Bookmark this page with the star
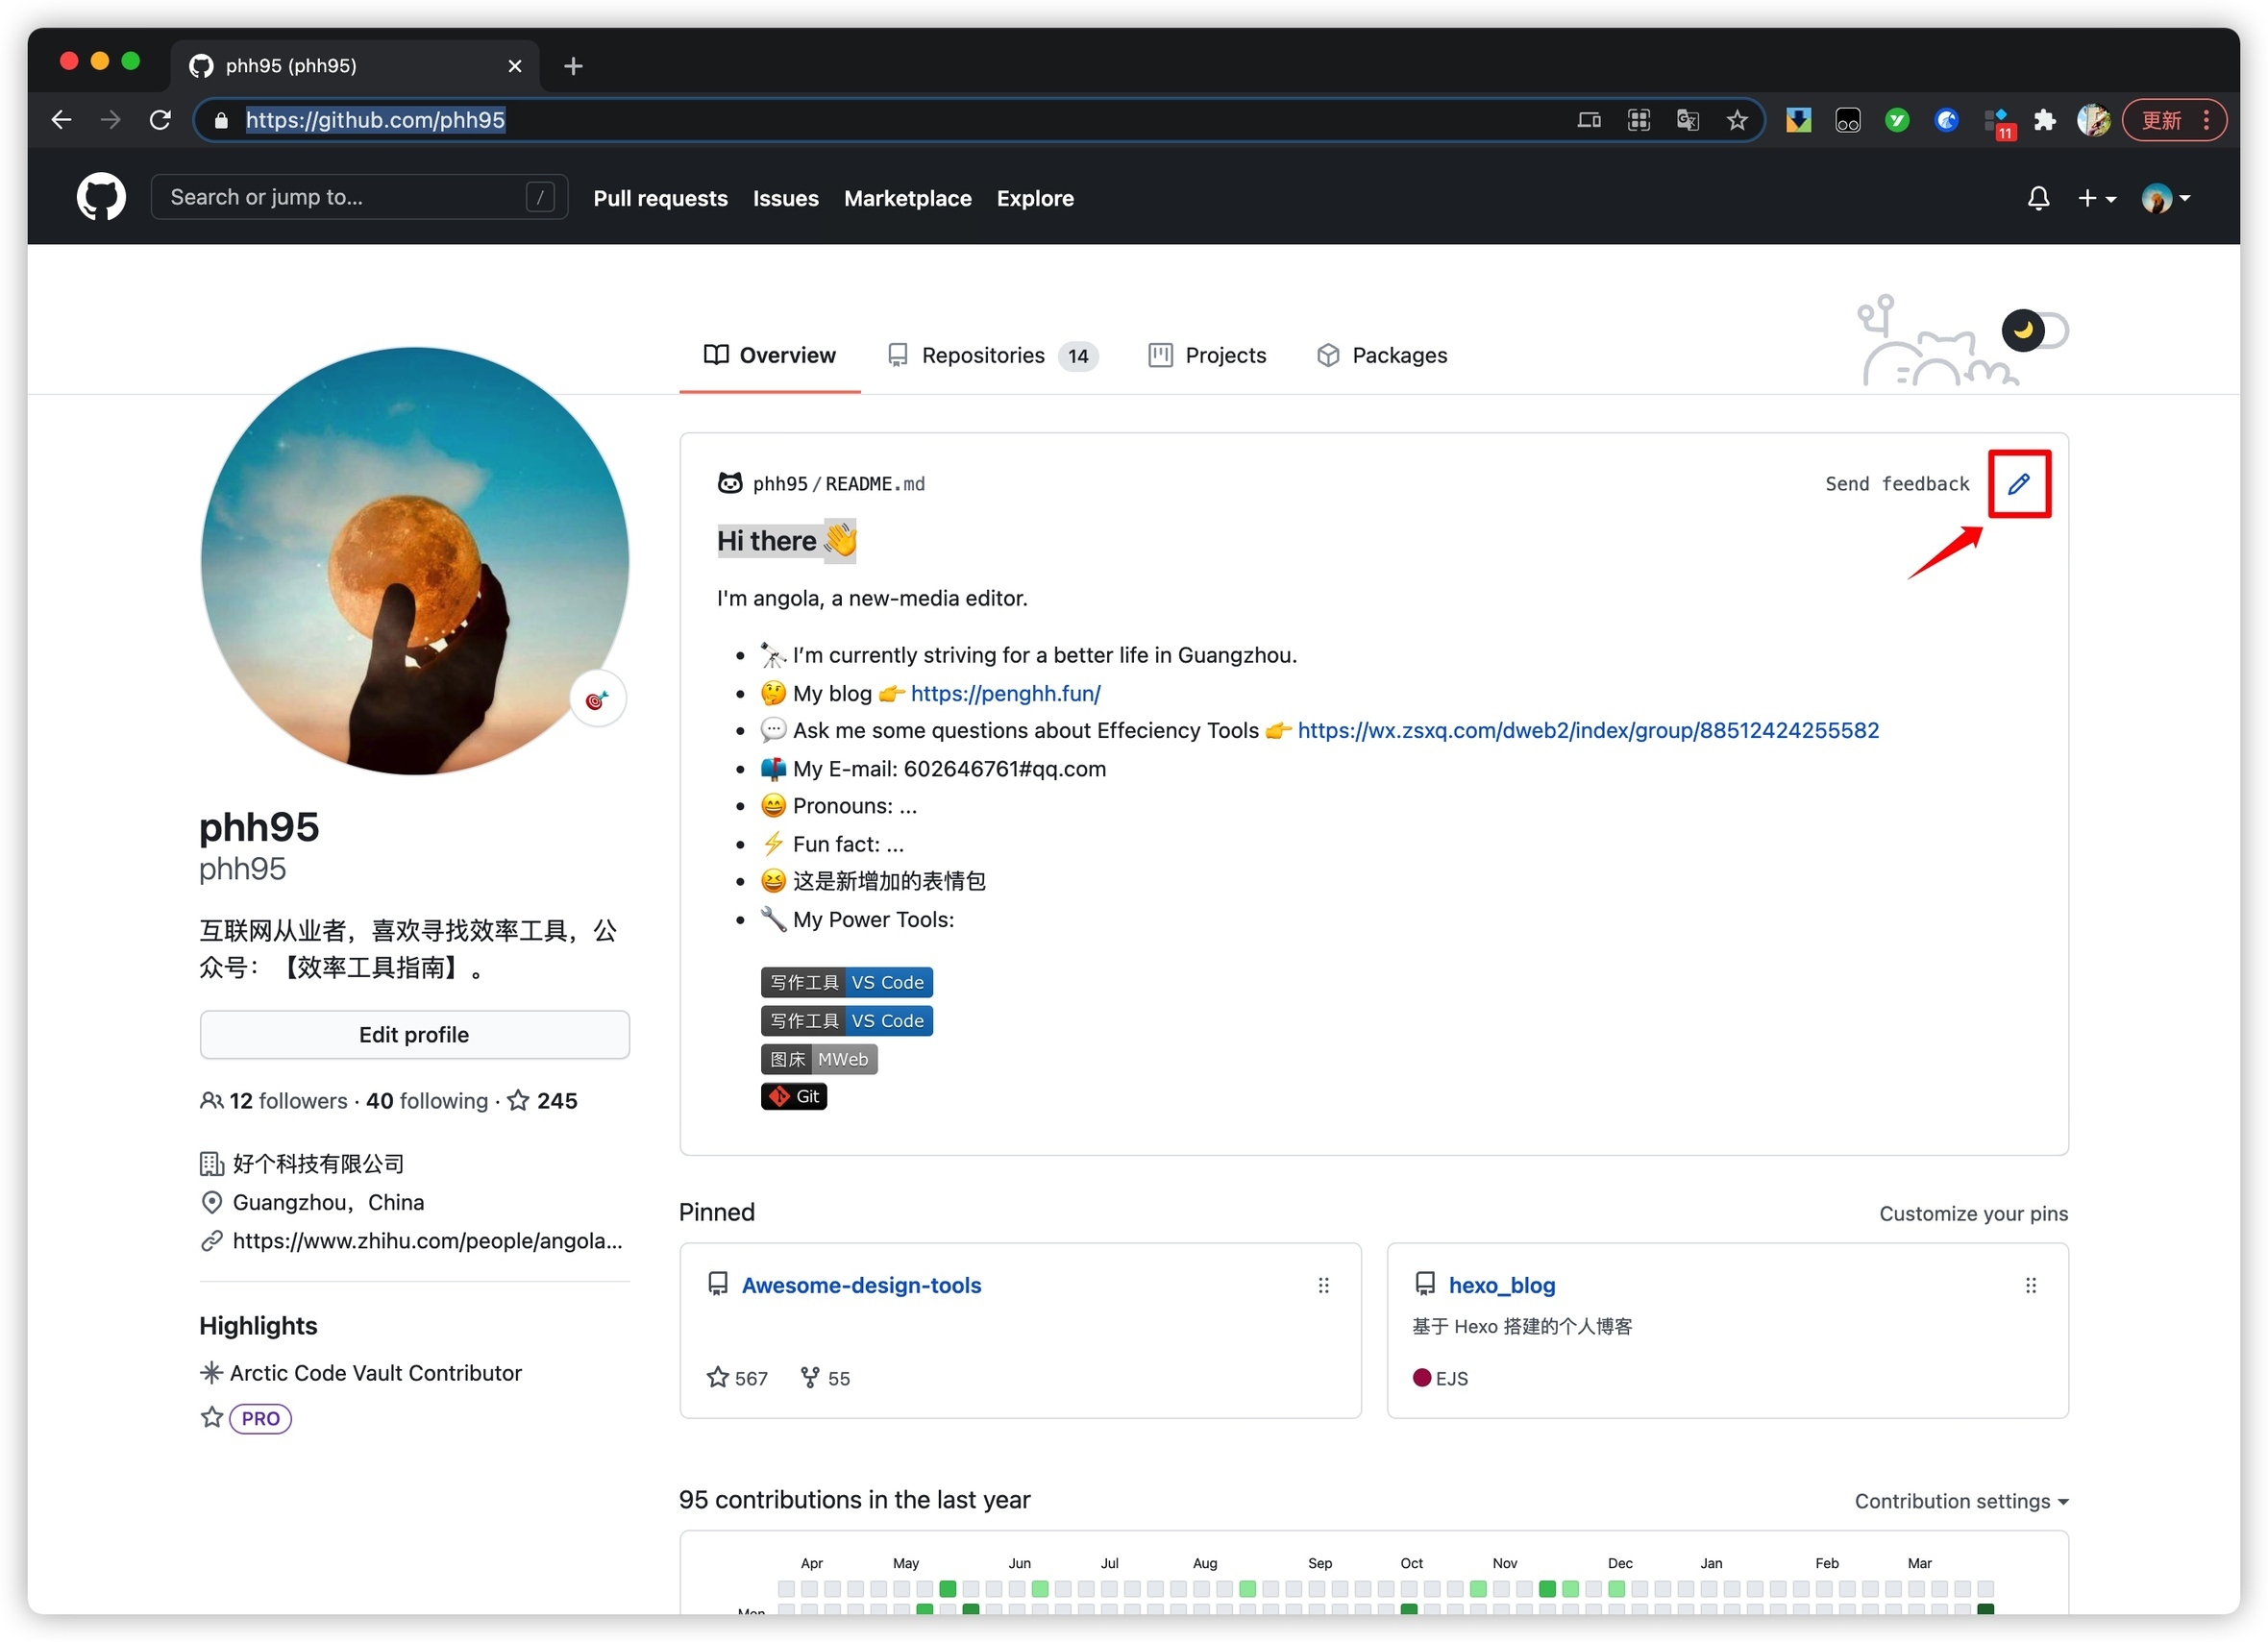This screenshot has height=1642, width=2268. click(x=1737, y=120)
